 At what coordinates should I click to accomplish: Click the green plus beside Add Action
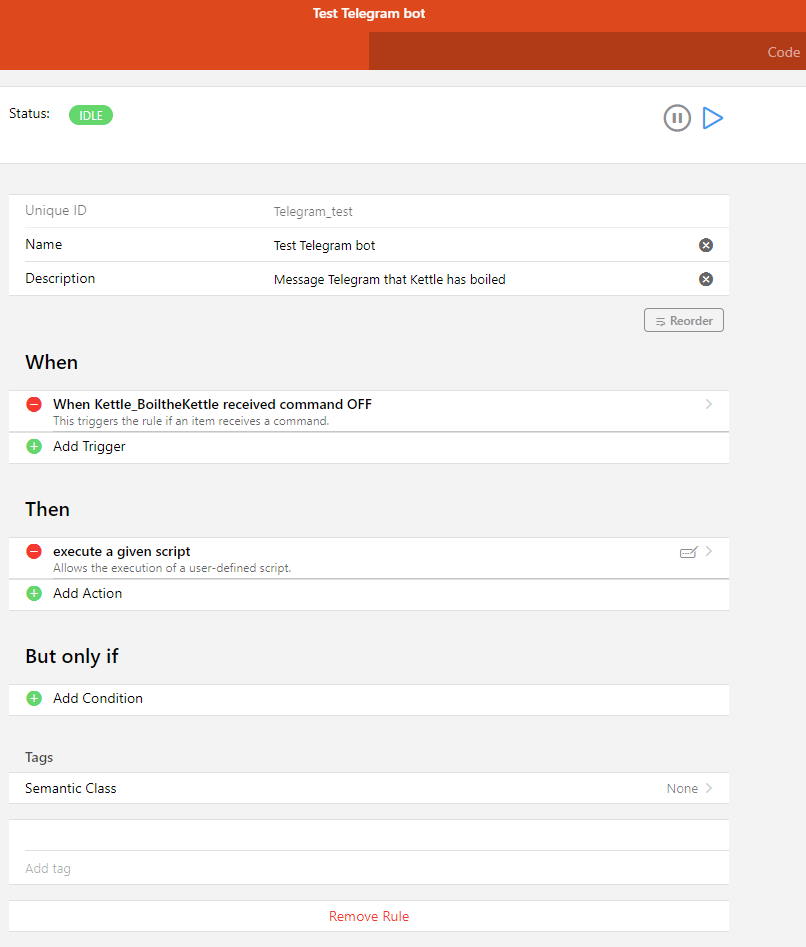[x=34, y=594]
